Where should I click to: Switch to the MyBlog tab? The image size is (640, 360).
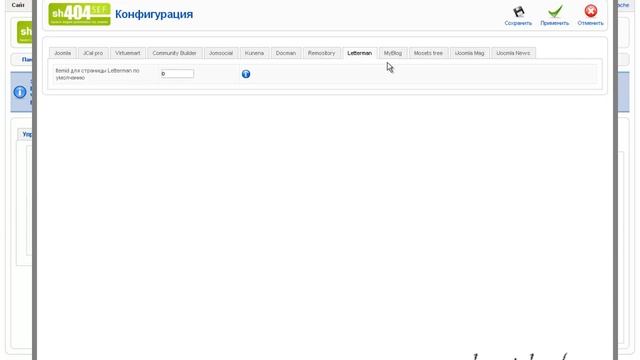point(393,53)
